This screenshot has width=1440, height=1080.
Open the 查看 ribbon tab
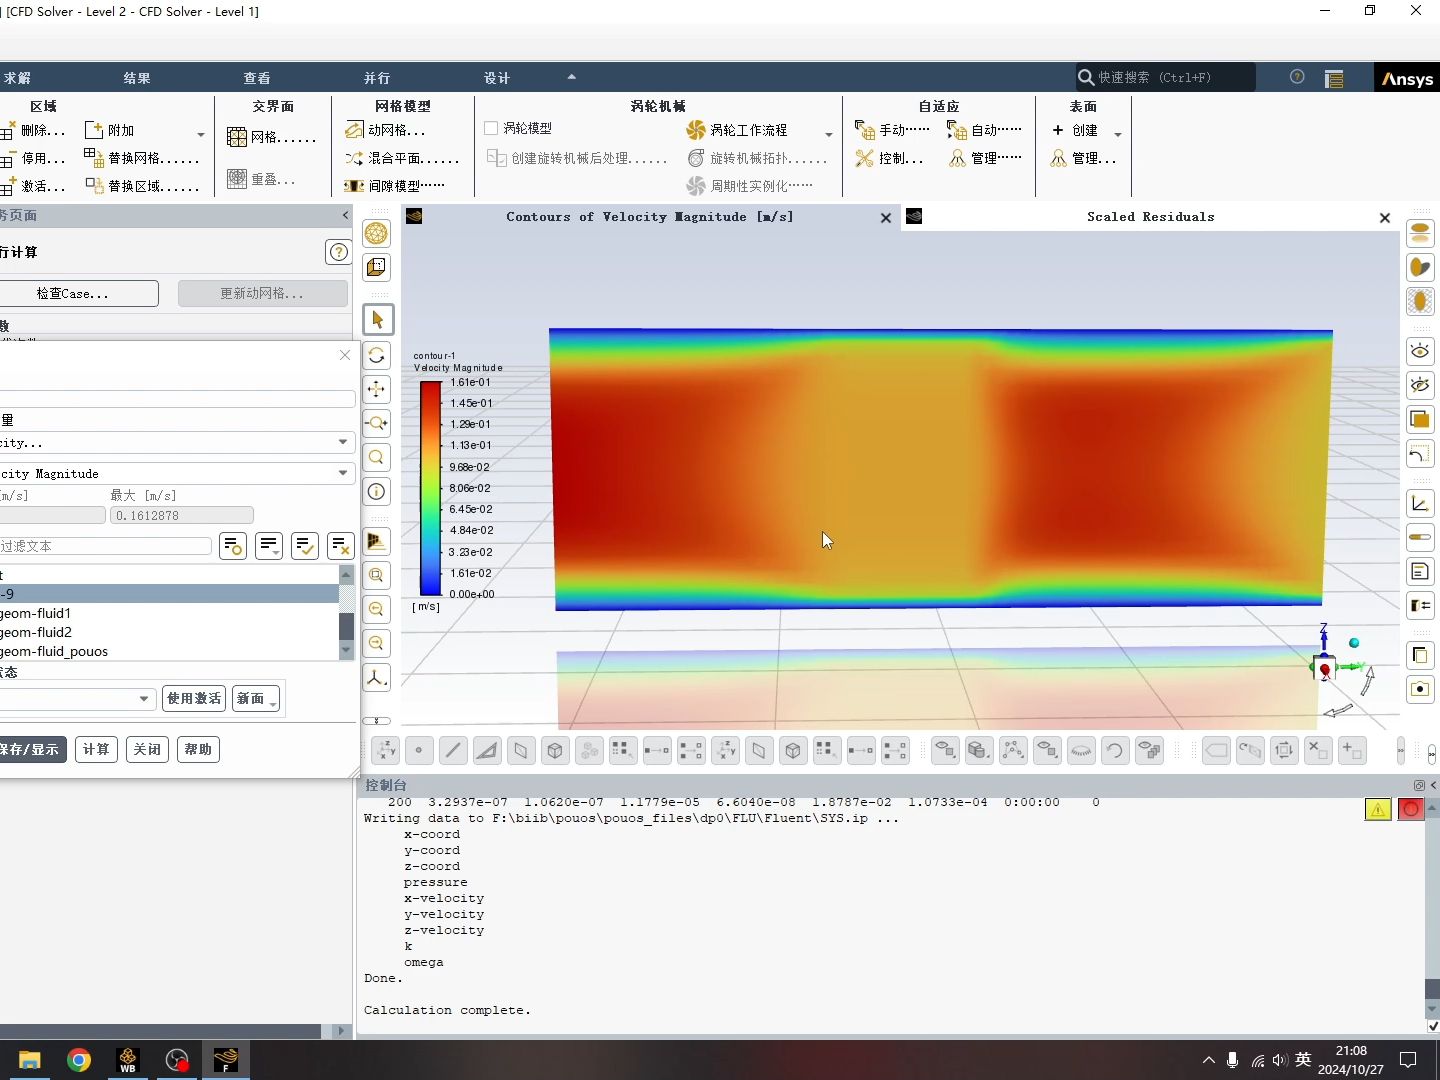click(x=257, y=78)
